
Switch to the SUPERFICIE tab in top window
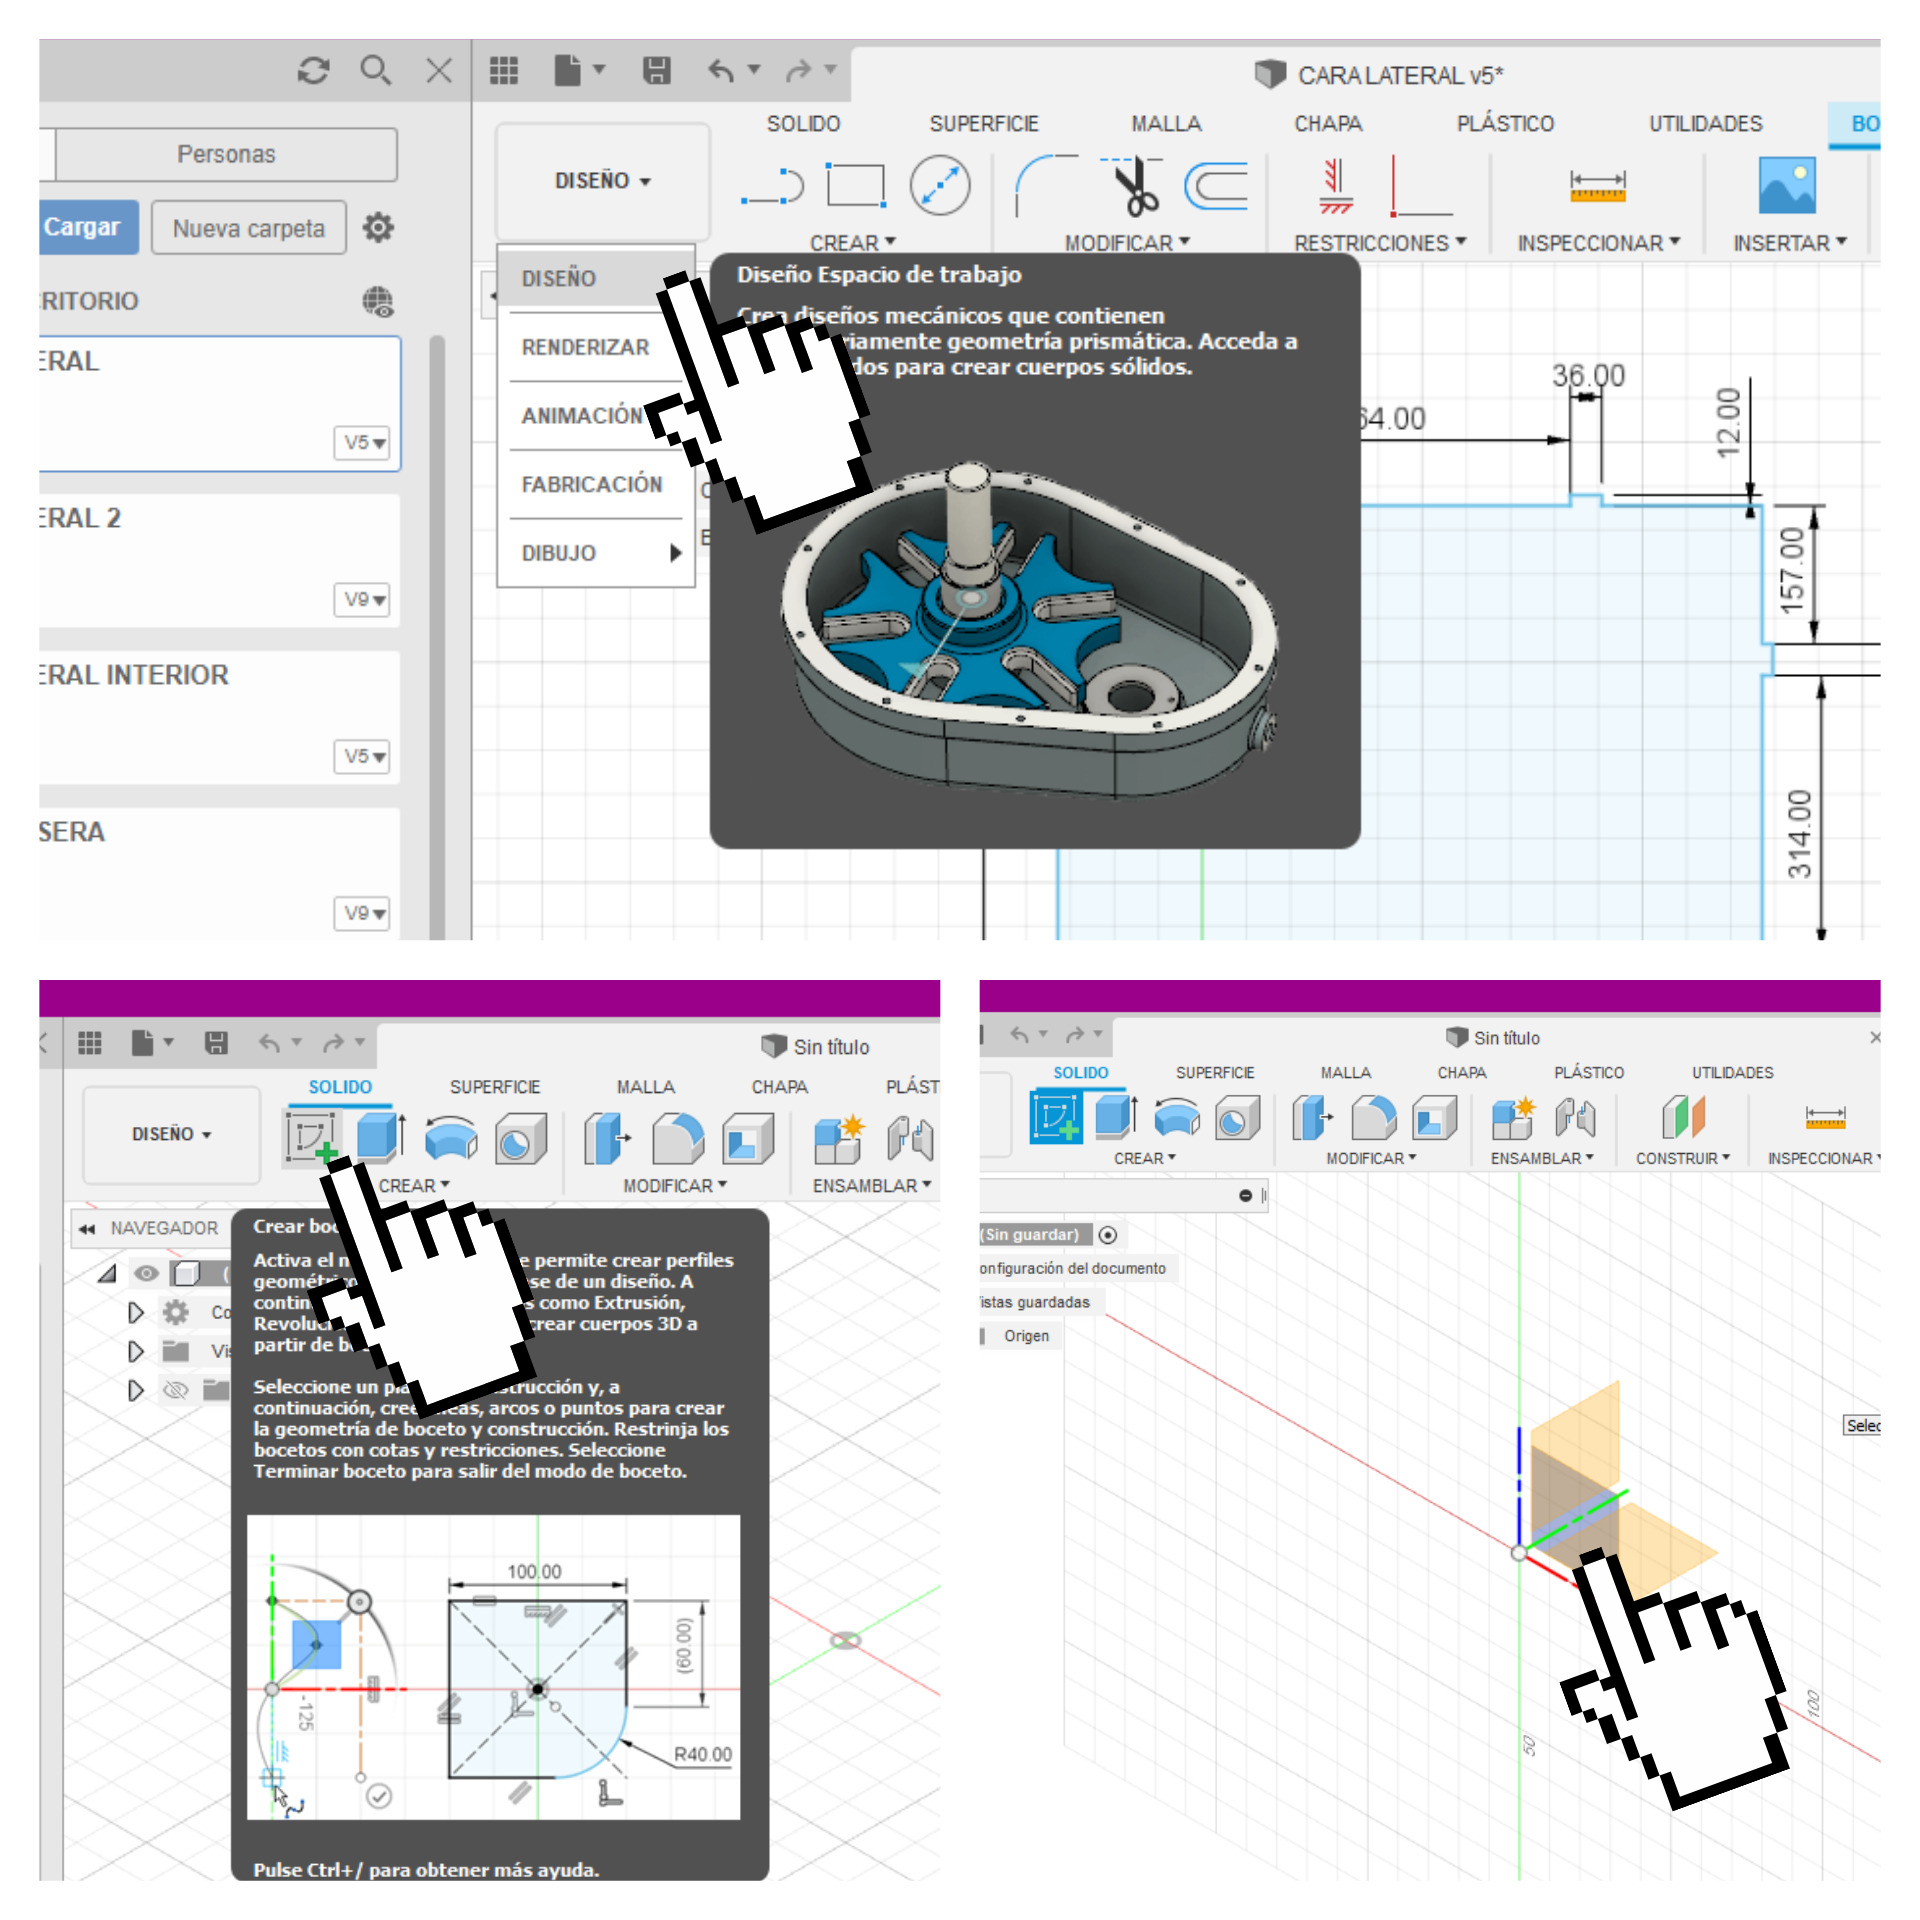point(984,124)
